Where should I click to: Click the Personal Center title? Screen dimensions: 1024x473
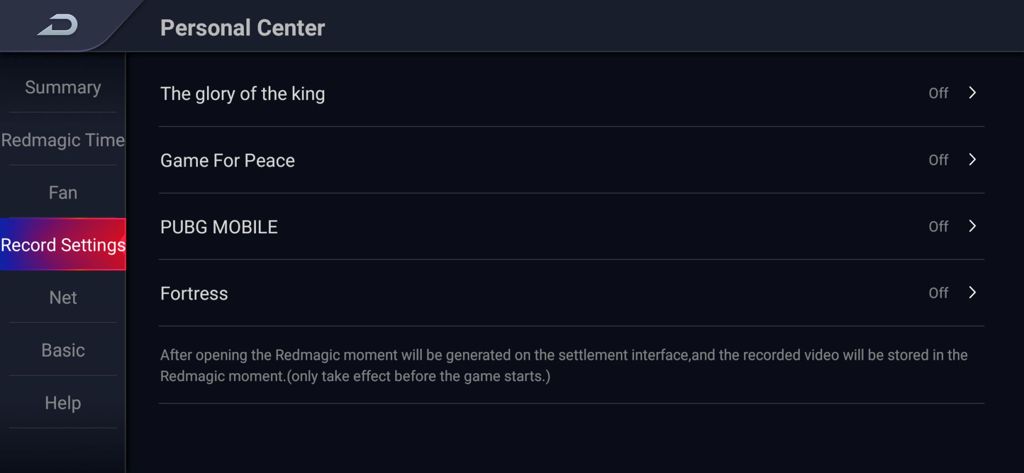pos(242,28)
